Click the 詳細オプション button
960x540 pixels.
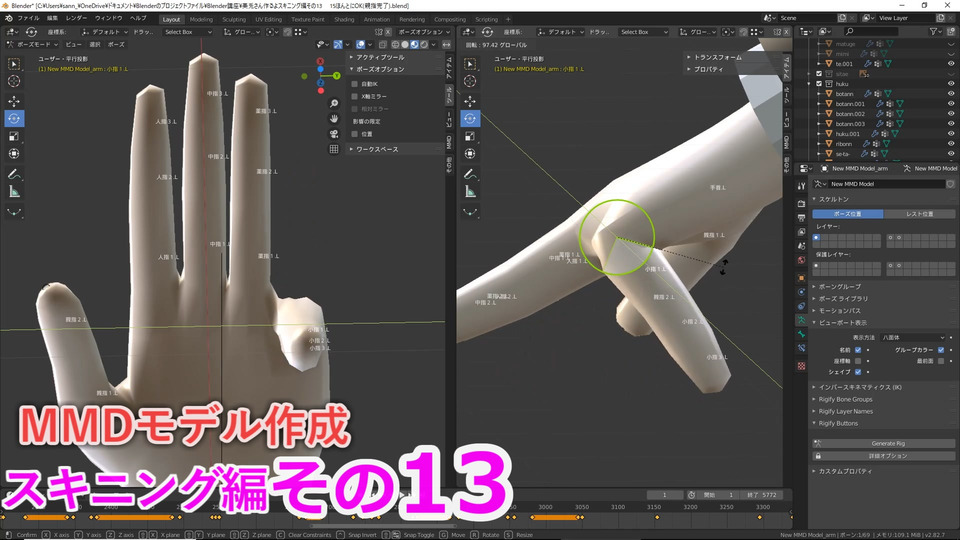tap(883, 456)
